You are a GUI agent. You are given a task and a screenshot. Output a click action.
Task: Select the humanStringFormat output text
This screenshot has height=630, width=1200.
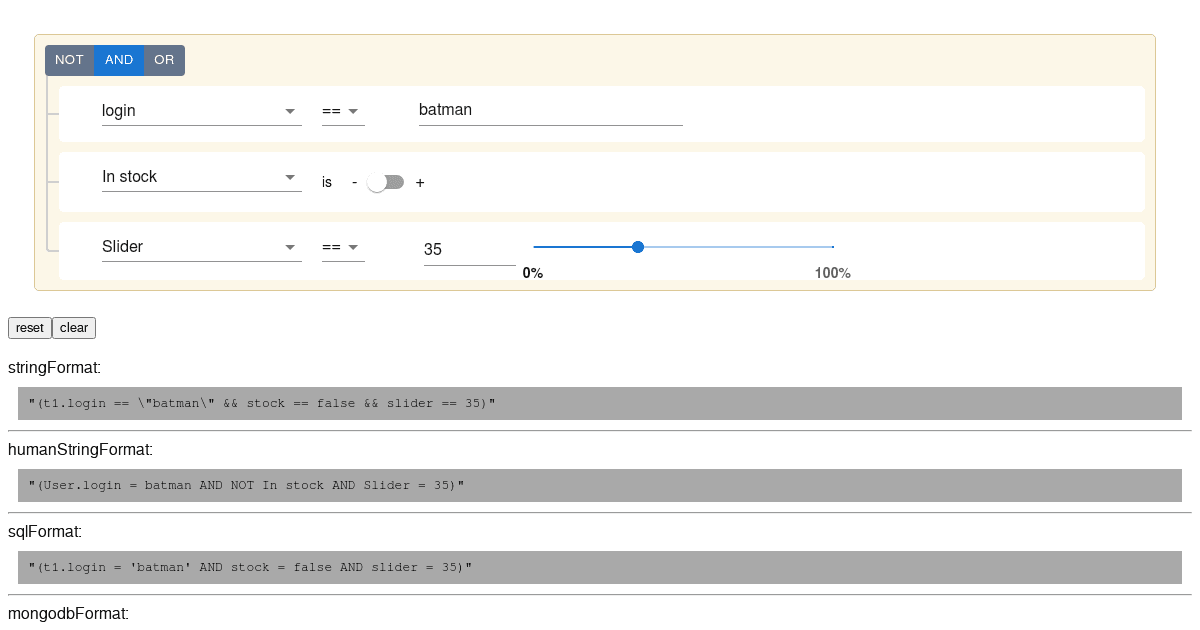260,485
